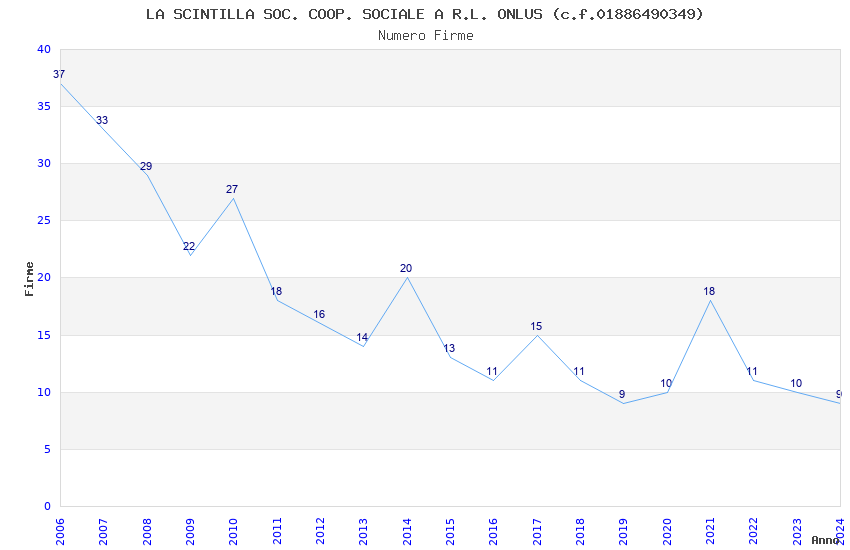The width and height of the screenshot is (850, 550).
Task: Click the 2014 peak labeled 20
Action: [406, 269]
